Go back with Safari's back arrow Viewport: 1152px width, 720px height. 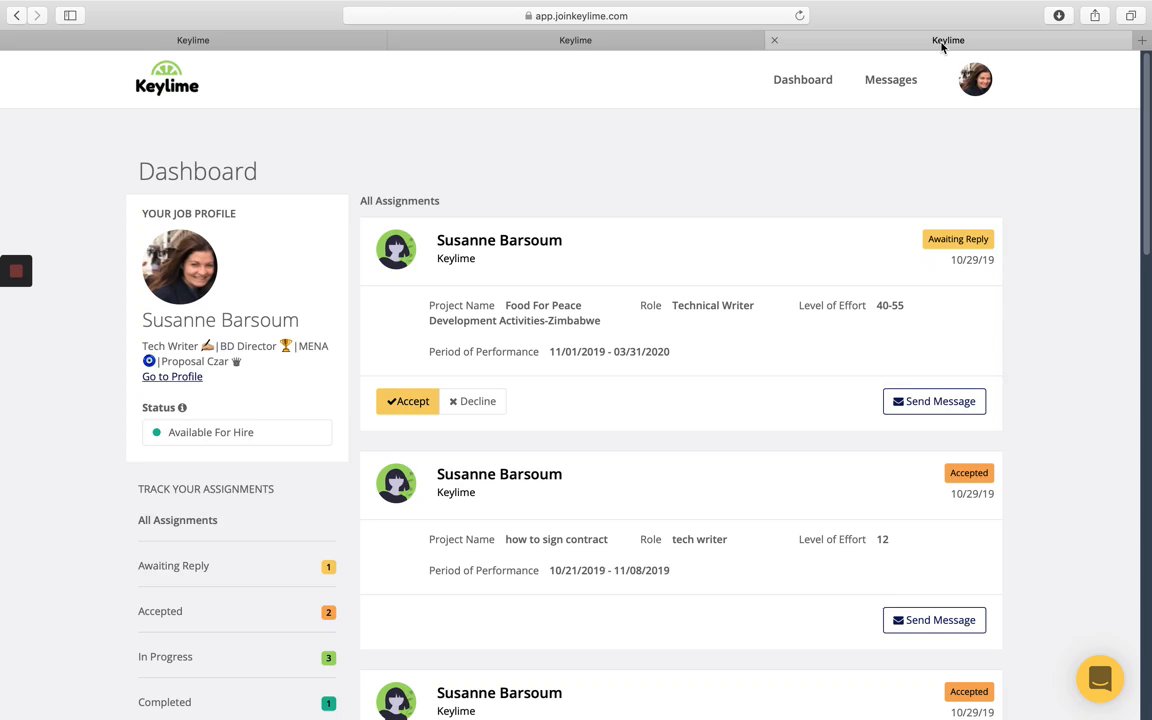(x=17, y=15)
